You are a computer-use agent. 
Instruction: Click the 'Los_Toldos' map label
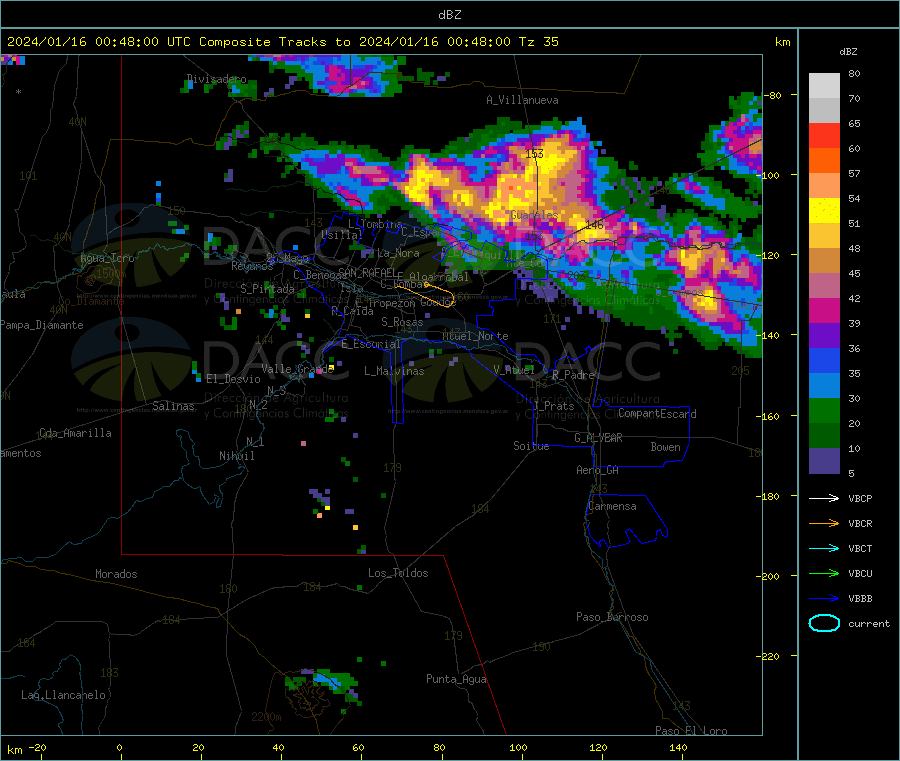398,573
